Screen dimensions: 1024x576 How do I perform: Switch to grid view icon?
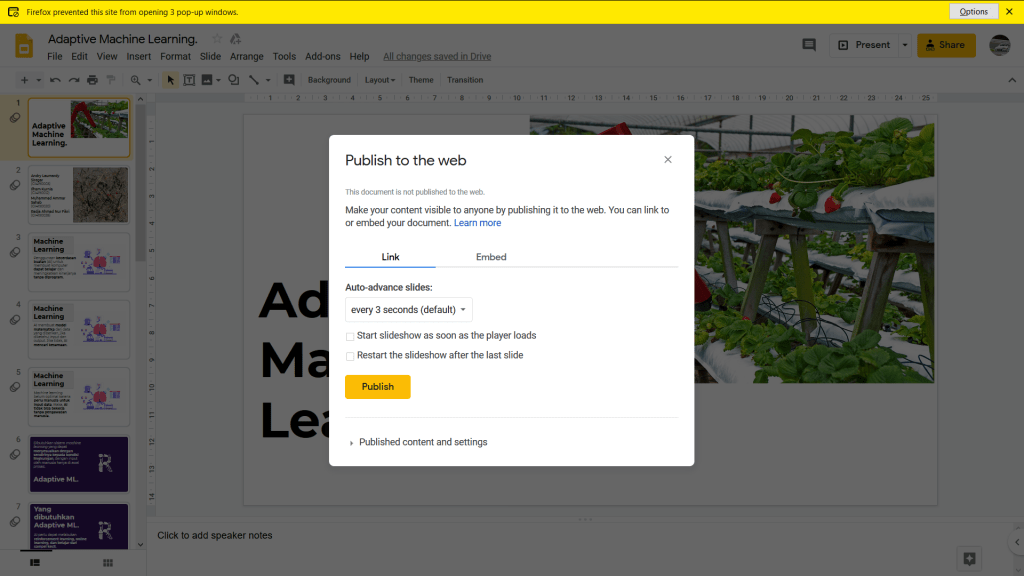pos(108,564)
